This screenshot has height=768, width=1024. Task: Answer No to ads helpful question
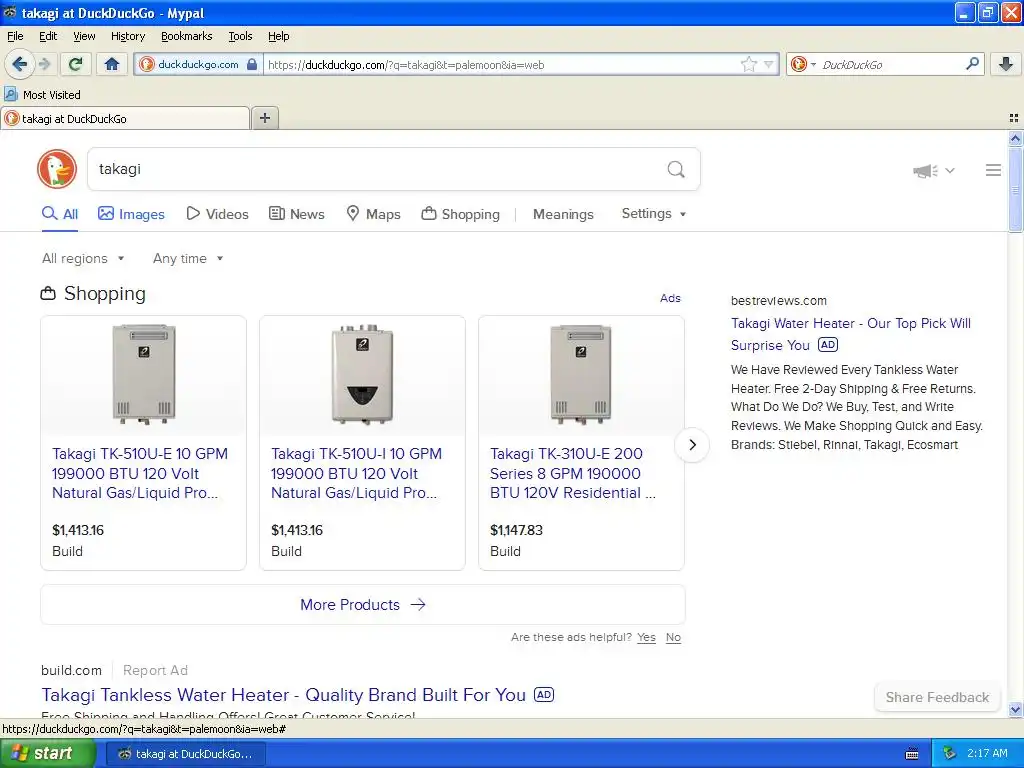pos(673,637)
